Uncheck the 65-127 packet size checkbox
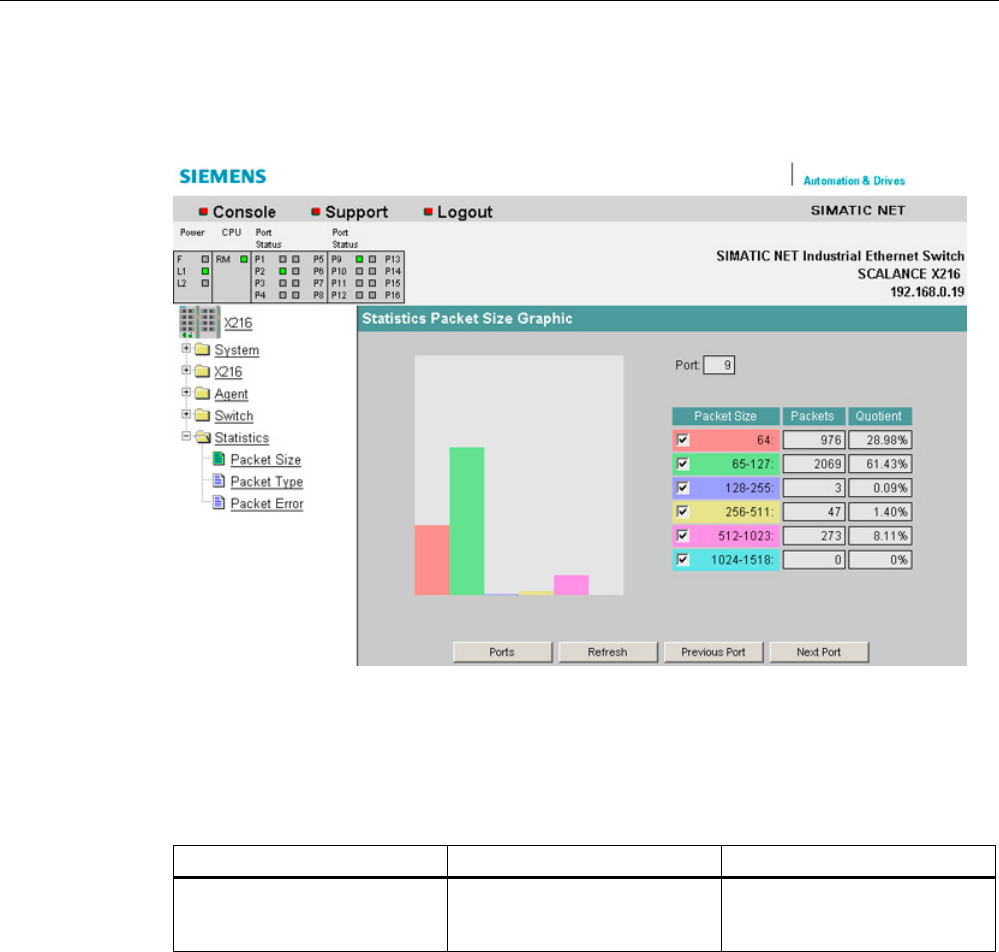The height and width of the screenshot is (952, 999). pyautogui.click(x=682, y=464)
